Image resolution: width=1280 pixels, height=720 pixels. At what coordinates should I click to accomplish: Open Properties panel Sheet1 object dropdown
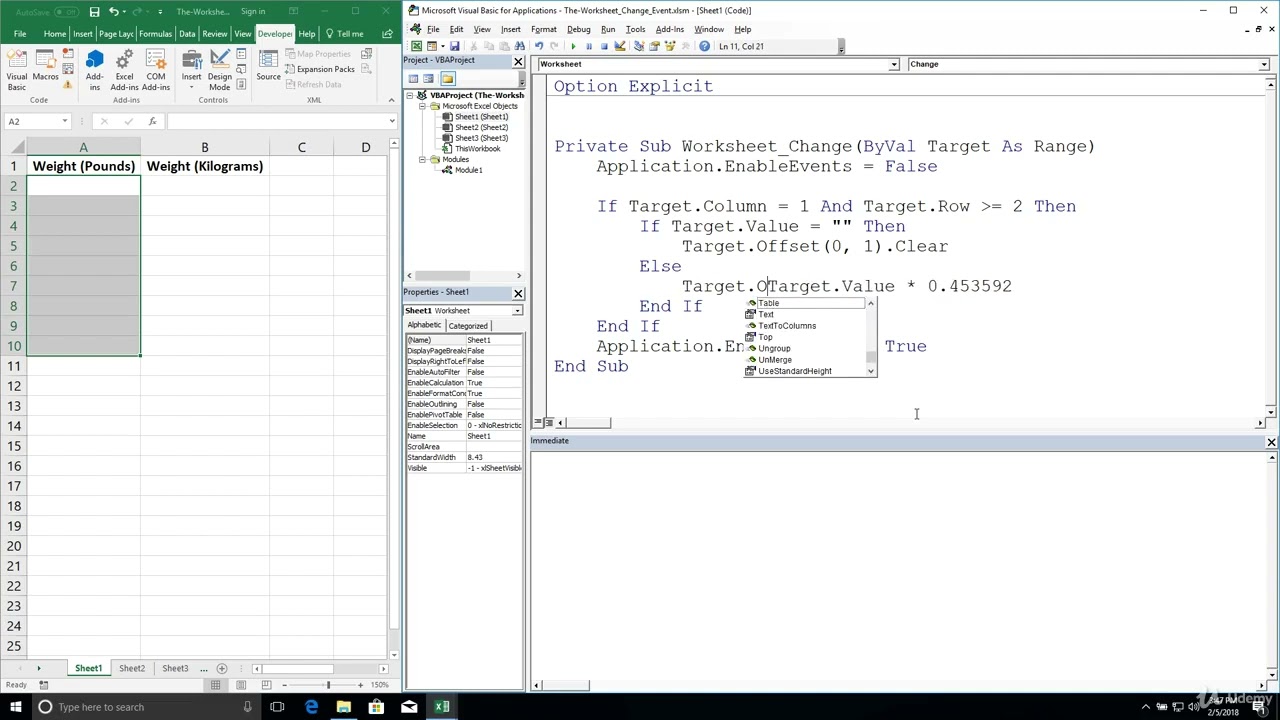pos(517,311)
